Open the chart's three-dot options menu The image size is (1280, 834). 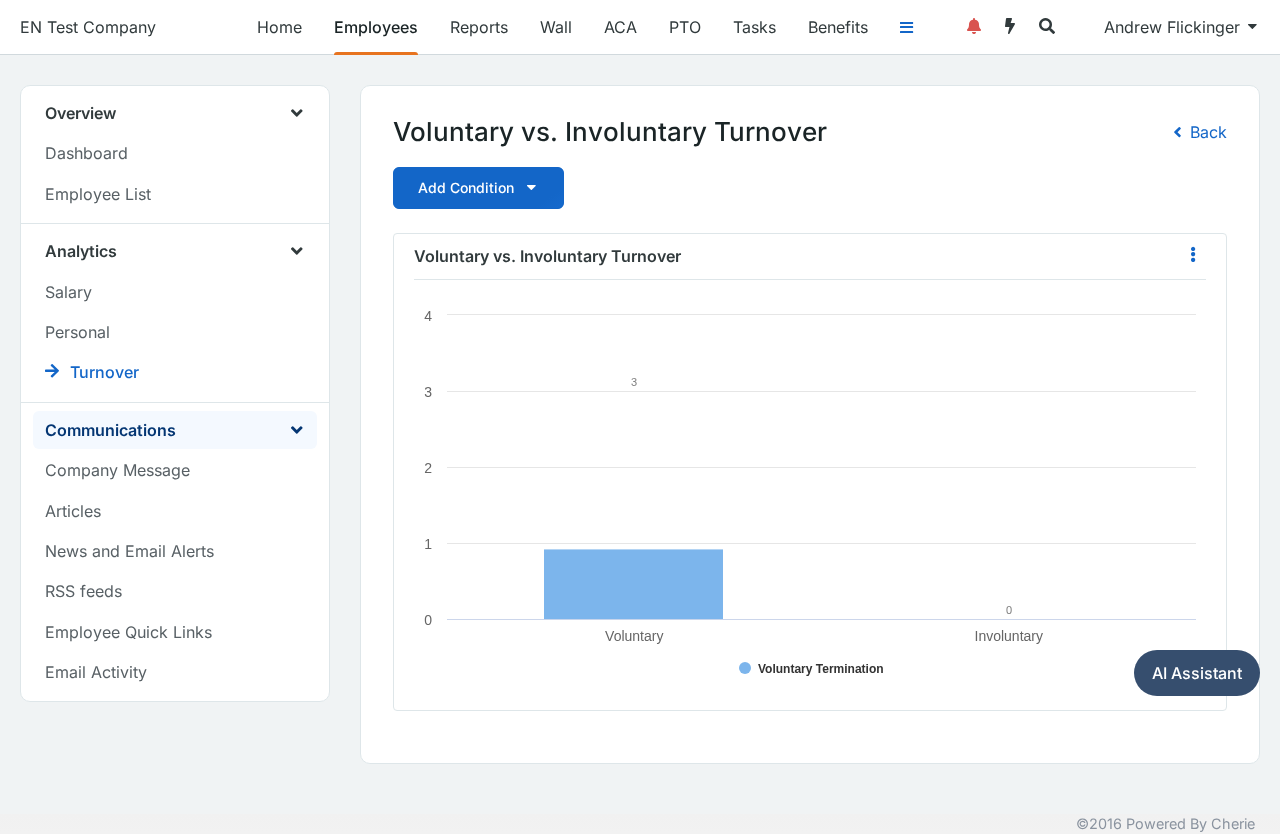click(x=1192, y=255)
